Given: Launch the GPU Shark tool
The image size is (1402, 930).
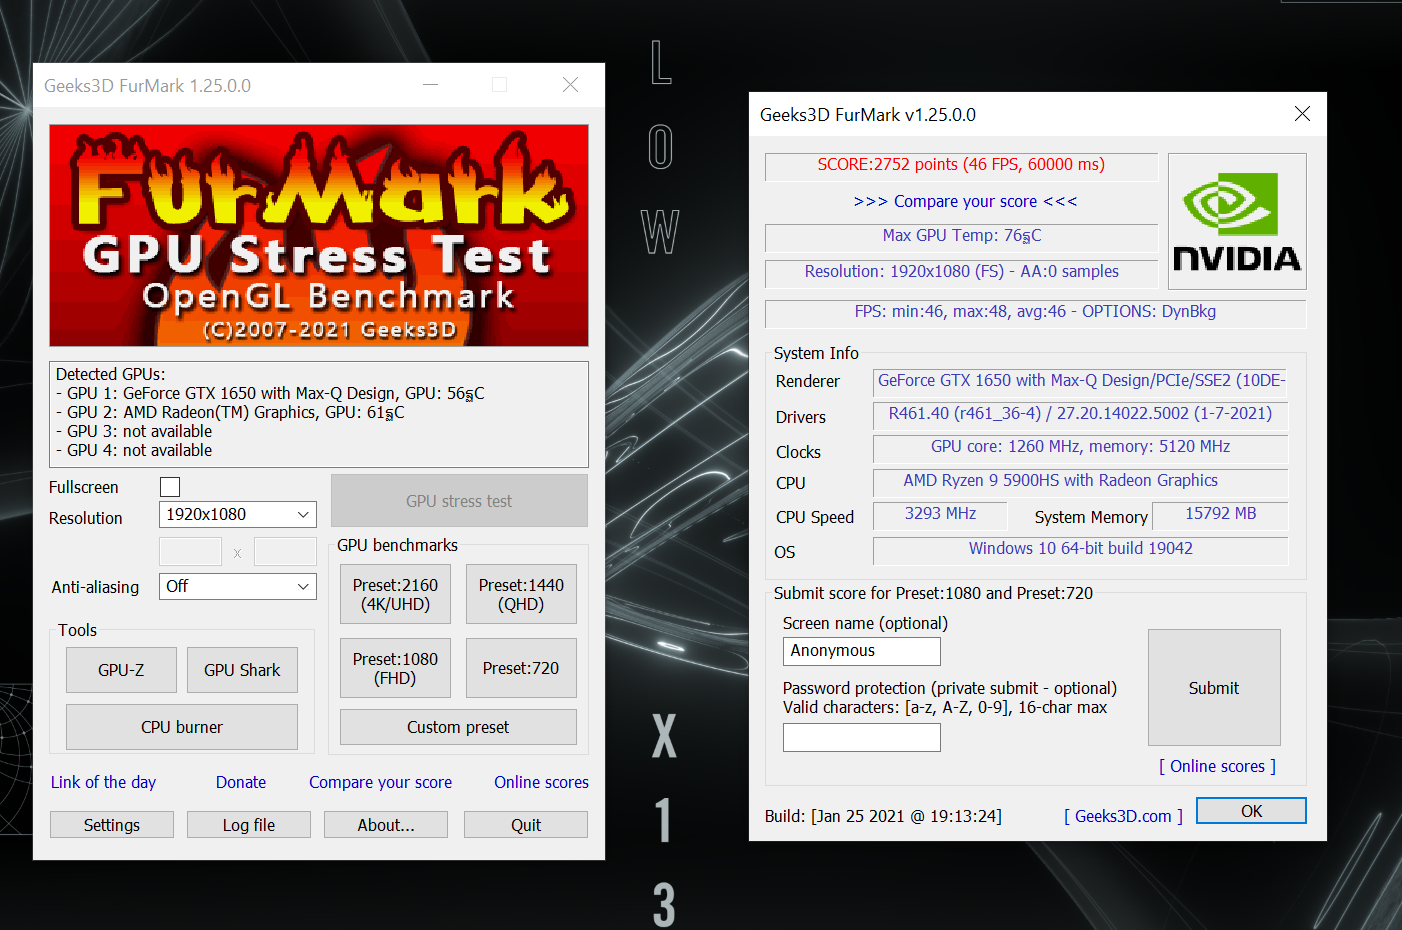Looking at the screenshot, I should pyautogui.click(x=242, y=670).
